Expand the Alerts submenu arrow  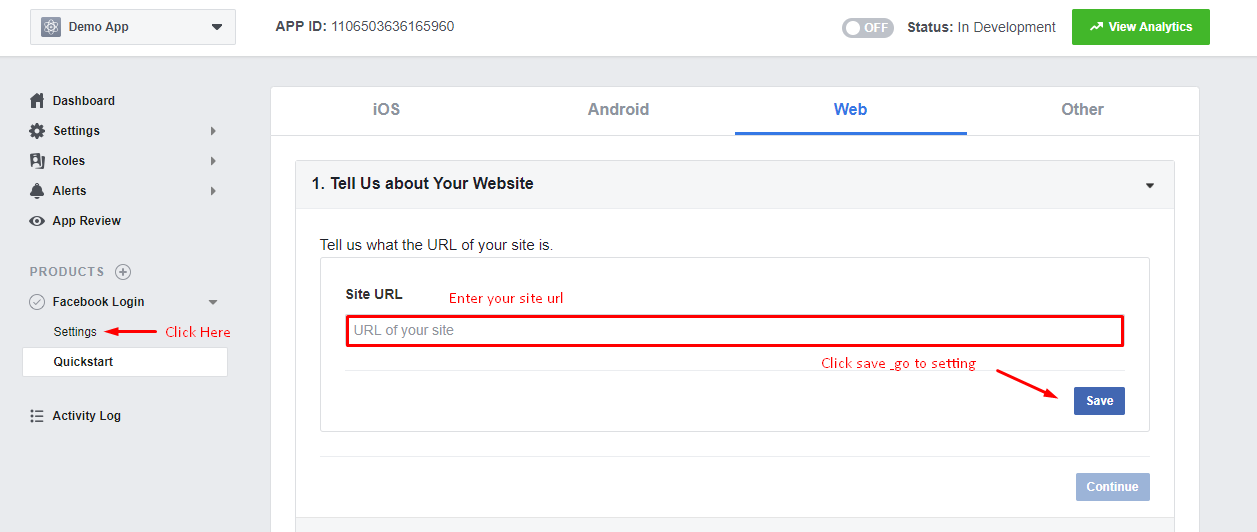point(213,191)
